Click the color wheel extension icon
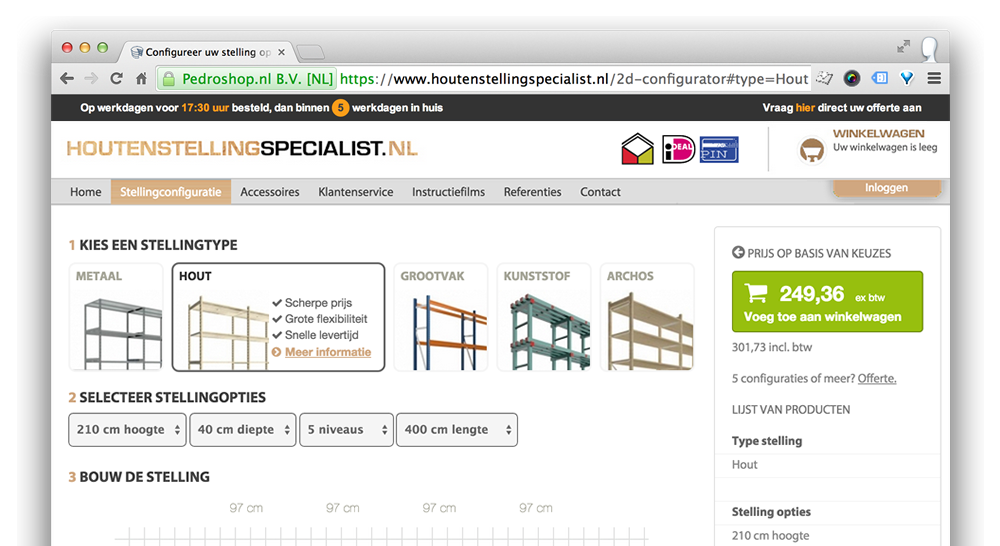 tap(851, 78)
